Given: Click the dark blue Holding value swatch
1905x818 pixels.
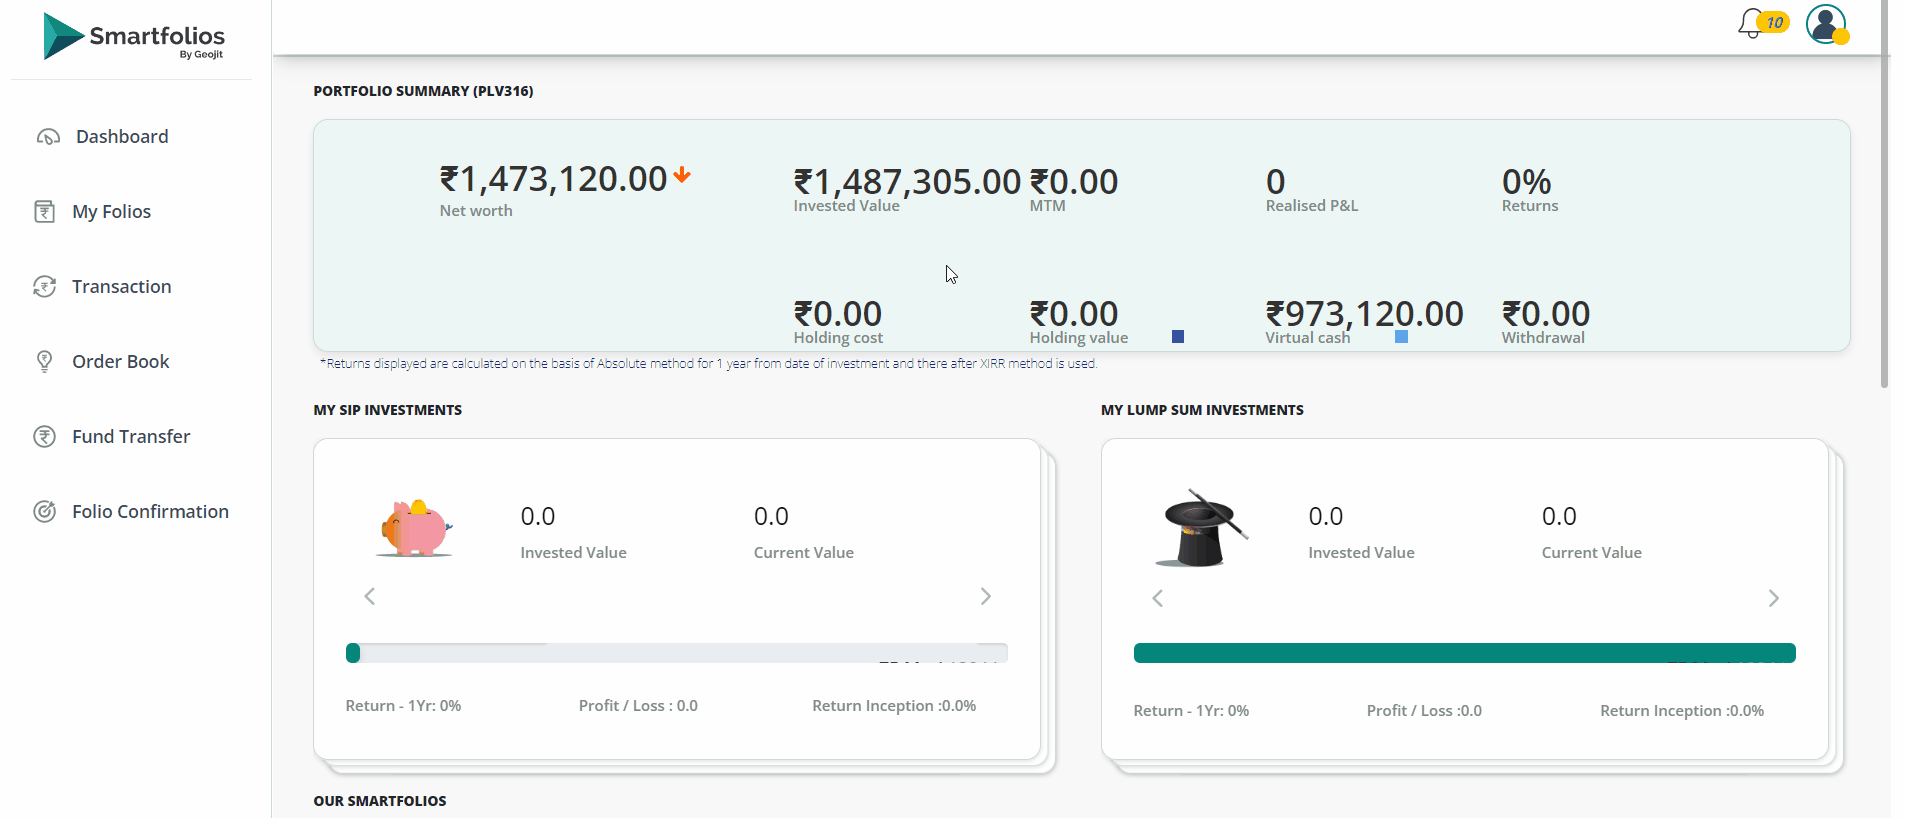Looking at the screenshot, I should click(x=1178, y=337).
